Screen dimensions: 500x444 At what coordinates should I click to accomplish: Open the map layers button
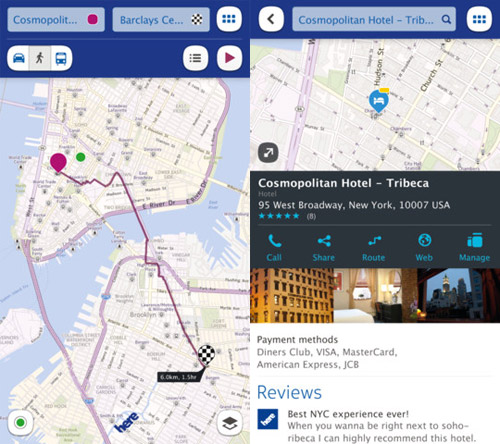[230, 423]
